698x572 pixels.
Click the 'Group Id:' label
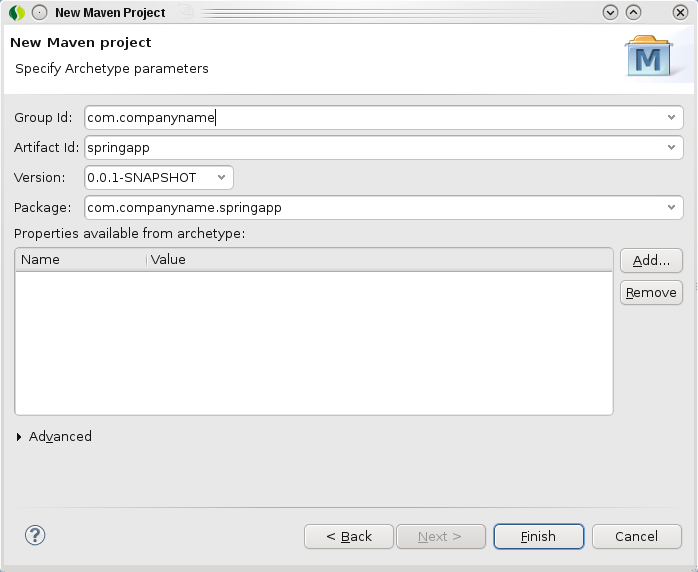43,118
